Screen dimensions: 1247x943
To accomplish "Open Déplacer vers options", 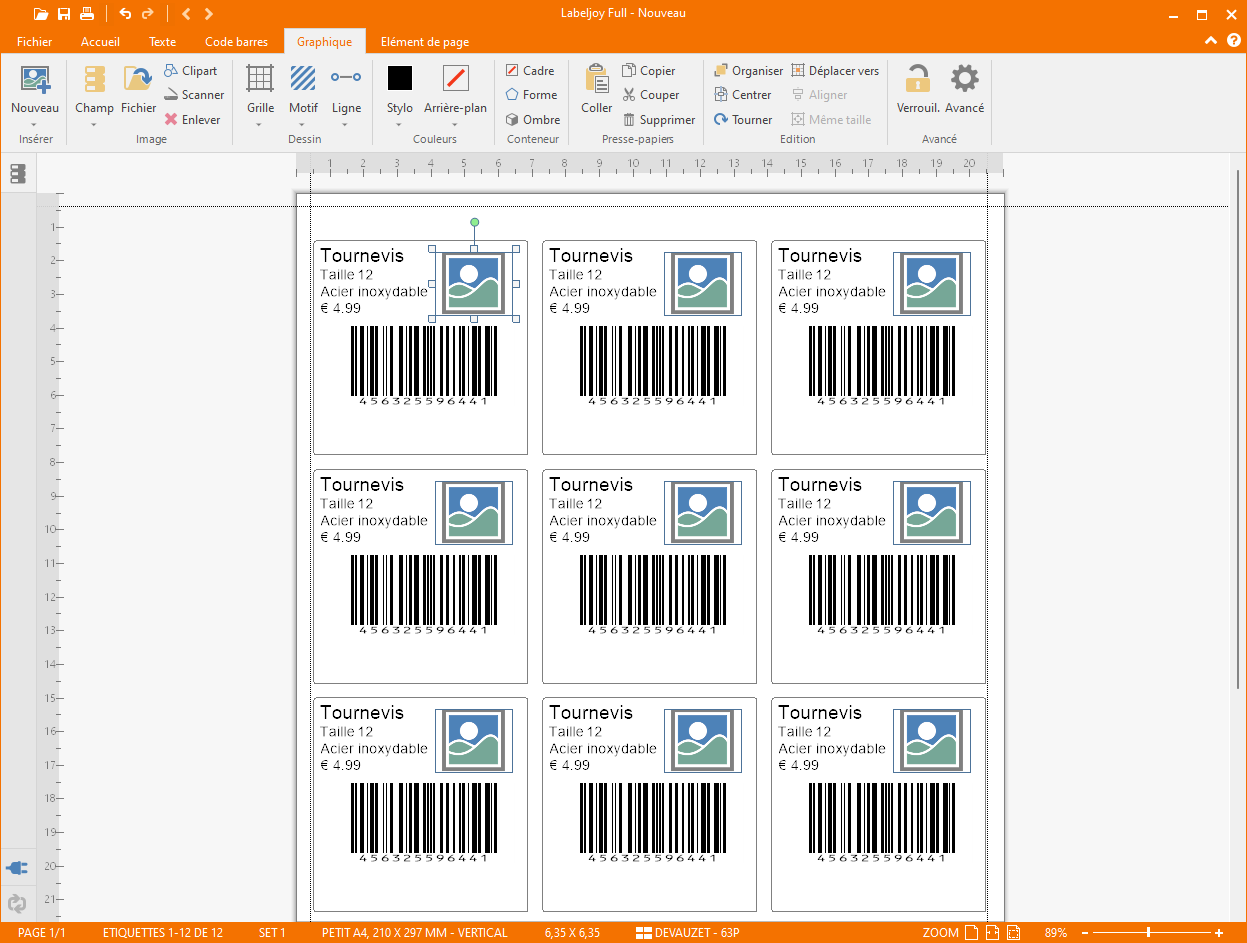I will (x=836, y=71).
